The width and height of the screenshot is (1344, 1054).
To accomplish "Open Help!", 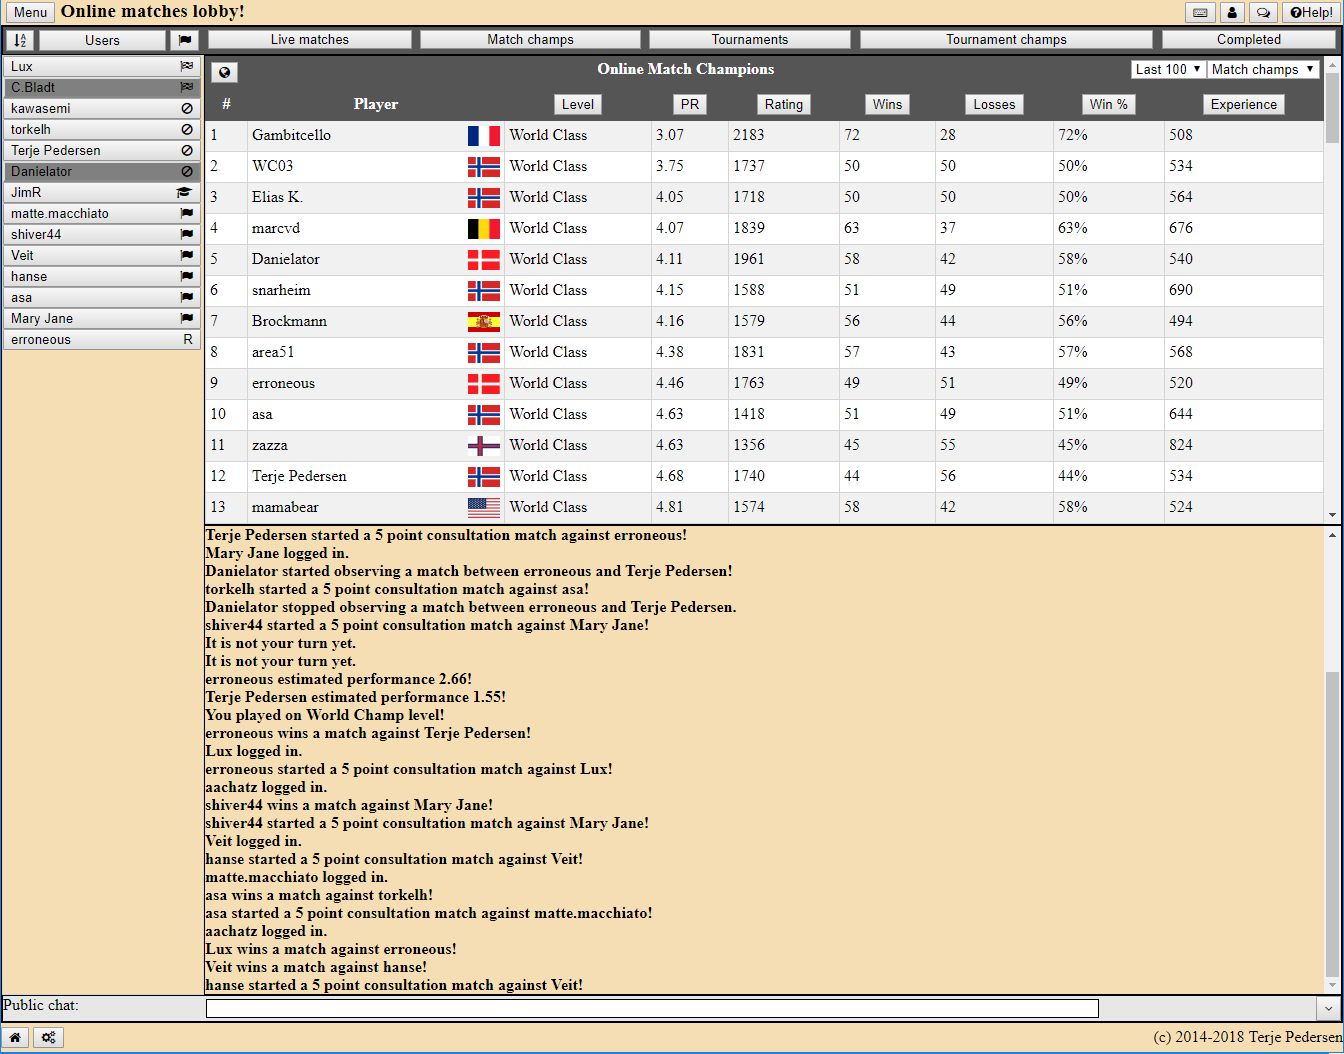I will pyautogui.click(x=1311, y=13).
